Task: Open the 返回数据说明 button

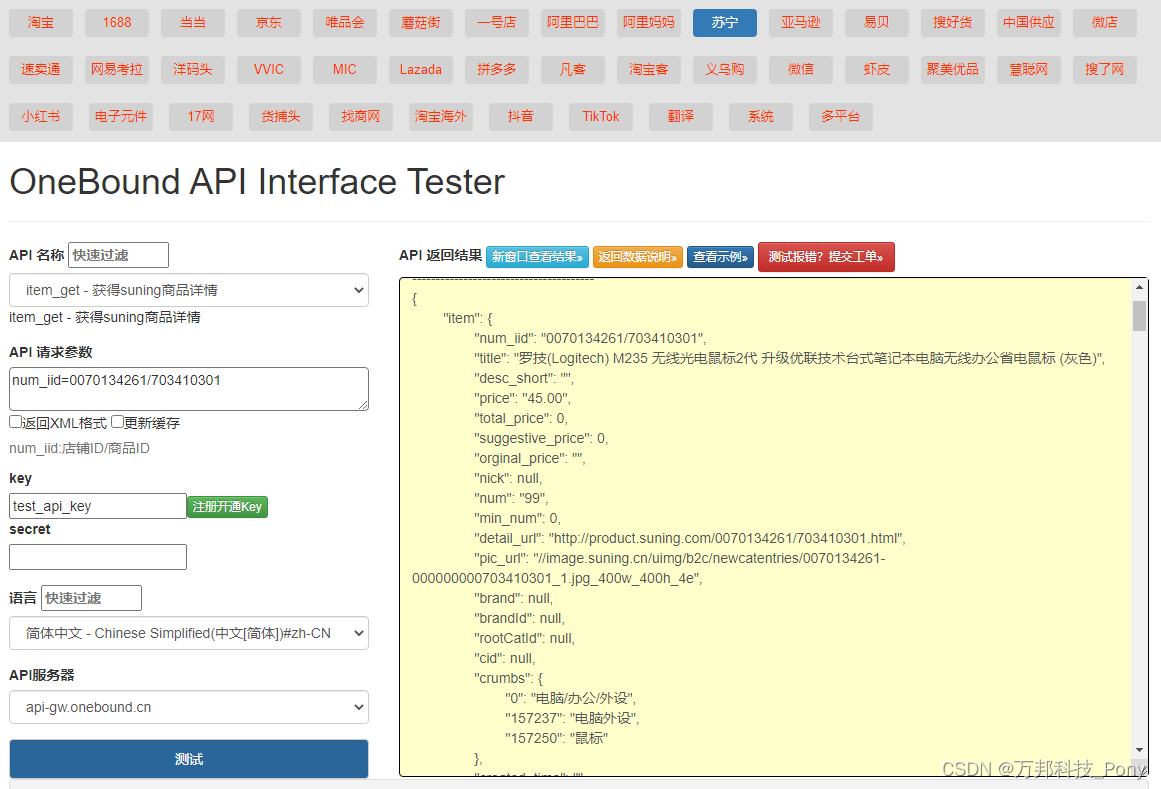Action: [x=638, y=257]
